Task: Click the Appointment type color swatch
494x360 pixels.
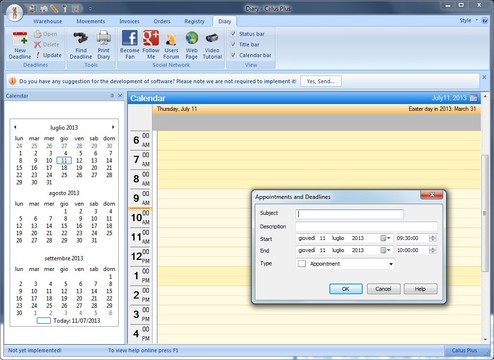Action: tap(302, 264)
